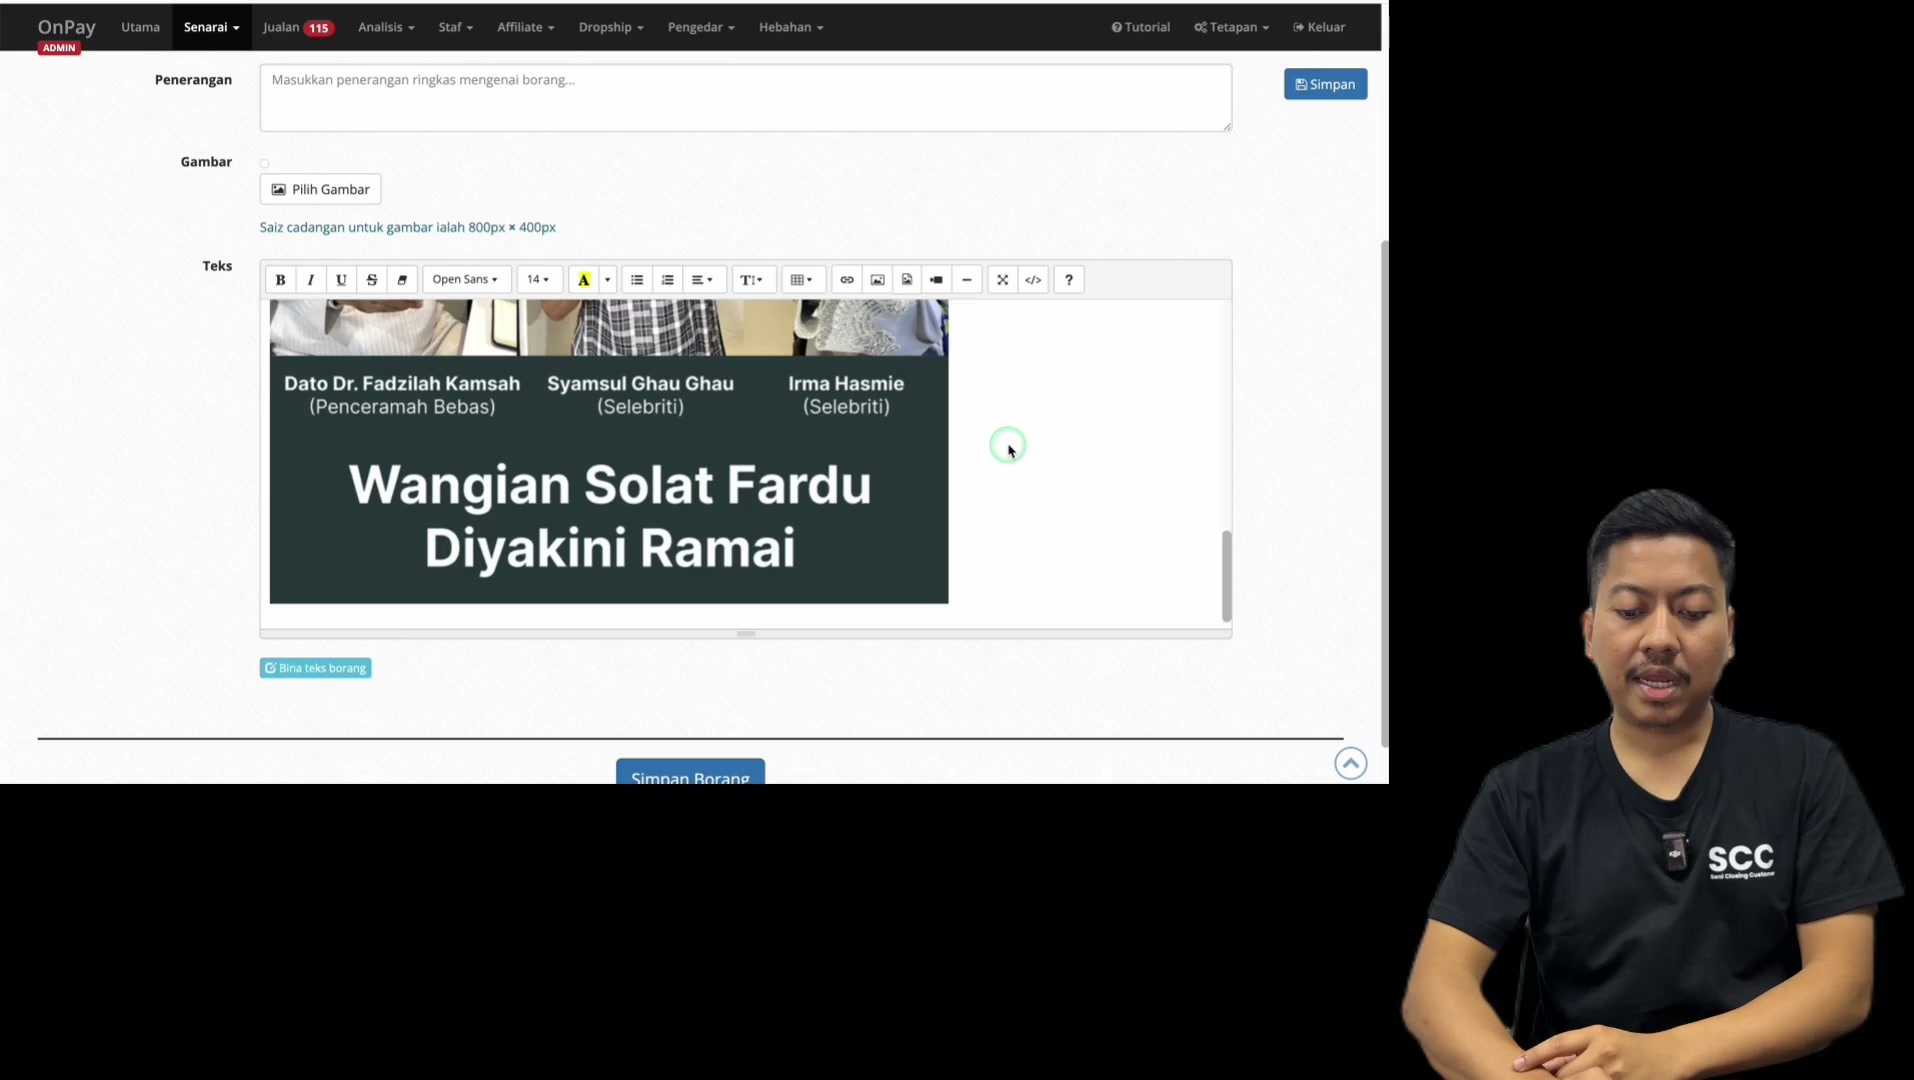
Task: Insert a video via video icon
Action: [937, 280]
